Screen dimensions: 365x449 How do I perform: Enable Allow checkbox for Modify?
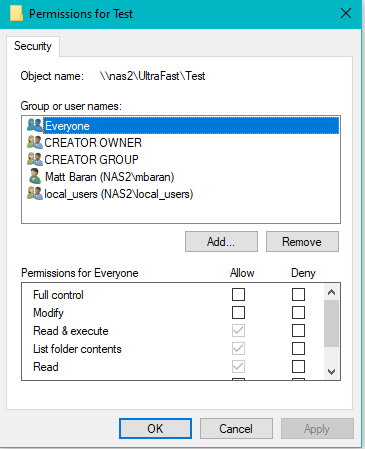pyautogui.click(x=238, y=313)
